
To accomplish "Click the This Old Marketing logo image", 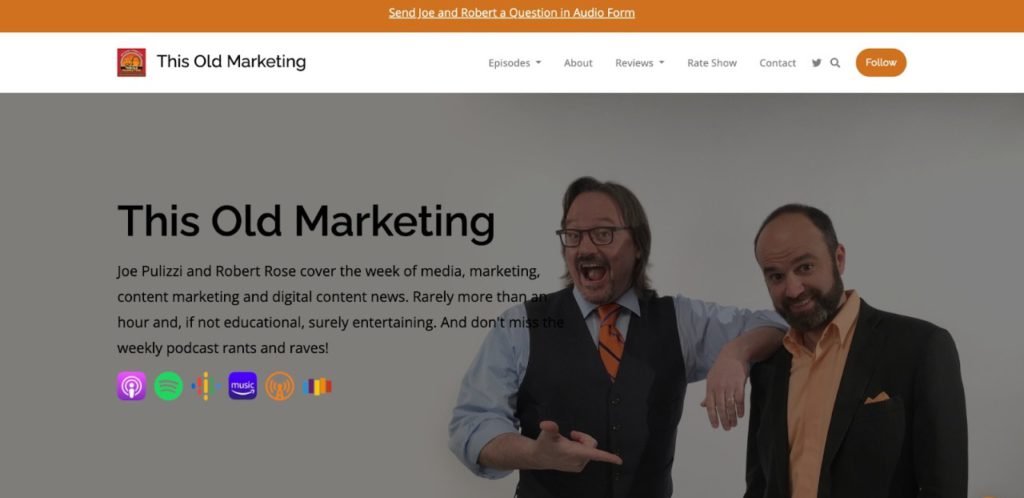I will coord(131,63).
